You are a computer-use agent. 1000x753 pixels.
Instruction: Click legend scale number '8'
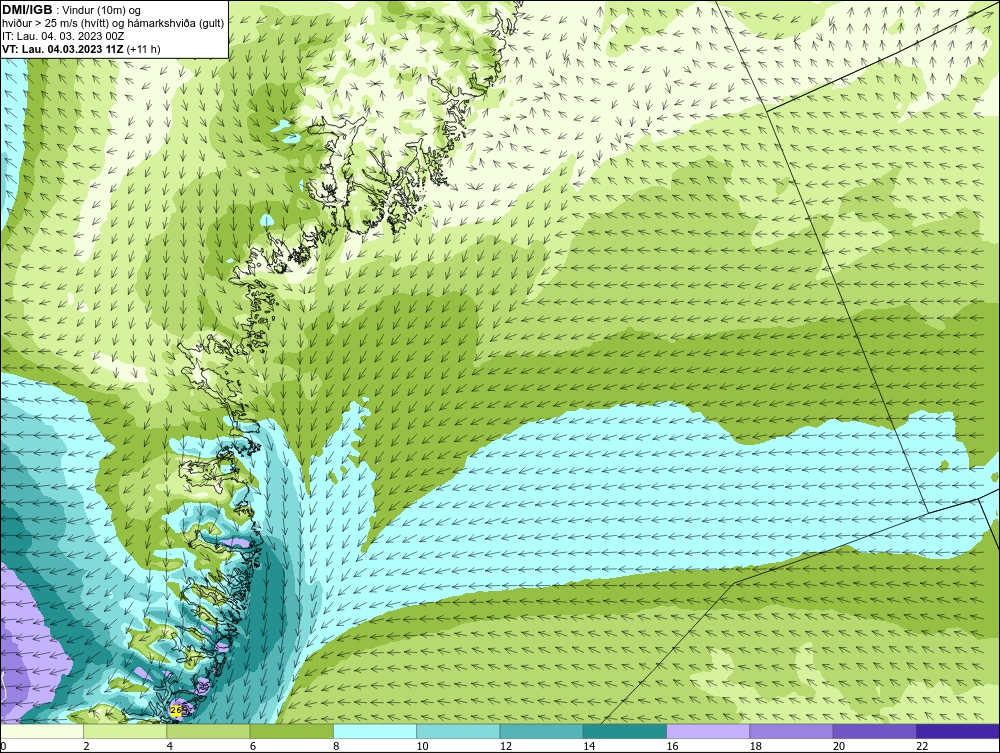(336, 747)
